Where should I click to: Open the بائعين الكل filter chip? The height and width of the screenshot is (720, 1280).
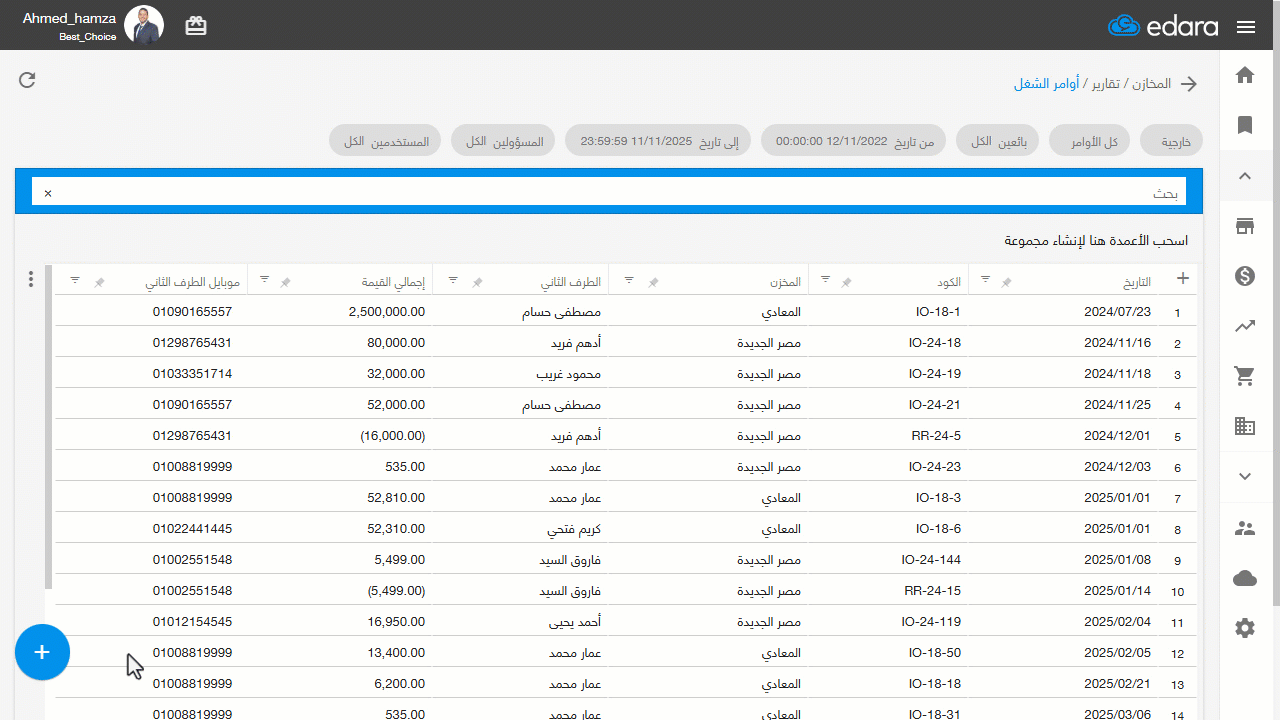pos(998,142)
